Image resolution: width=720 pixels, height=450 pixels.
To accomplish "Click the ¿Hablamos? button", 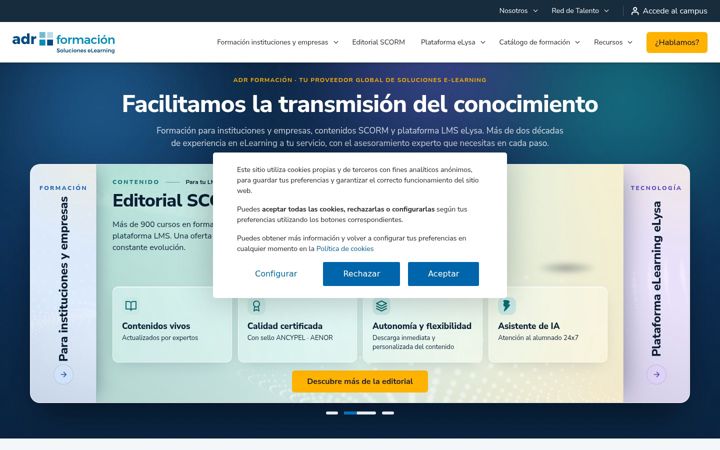I will click(677, 42).
